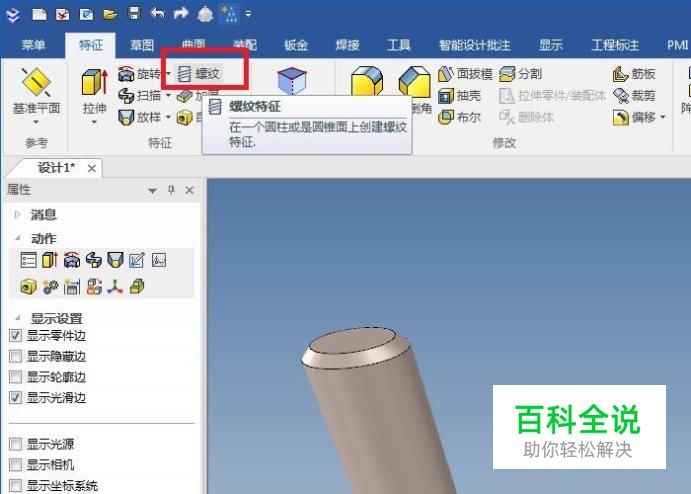
Task: Click the sketch edit pencil icon in 动作 panel
Action: click(x=137, y=260)
